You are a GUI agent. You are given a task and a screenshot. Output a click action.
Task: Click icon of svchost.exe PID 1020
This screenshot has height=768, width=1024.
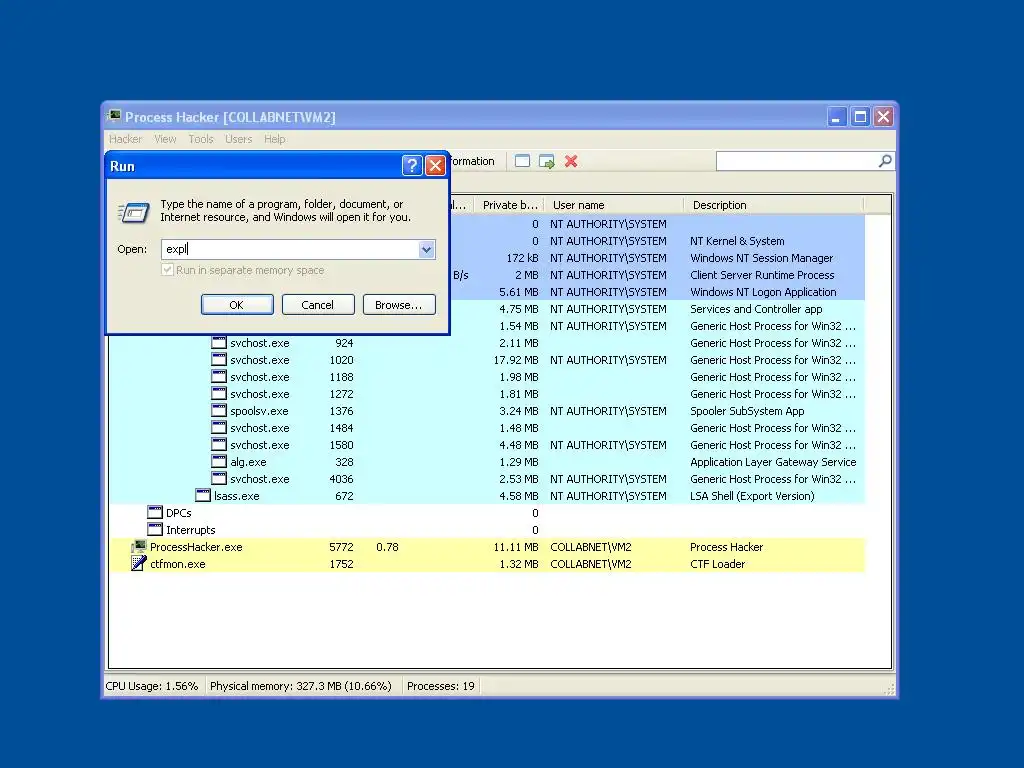point(219,360)
